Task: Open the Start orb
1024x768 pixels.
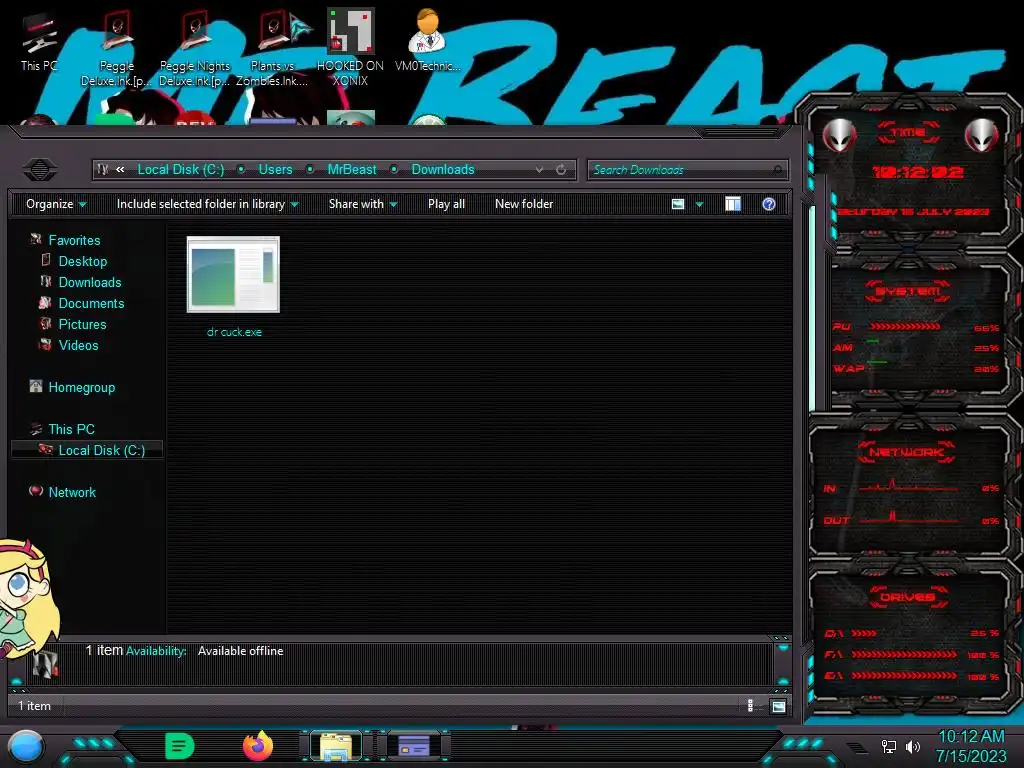Action: coord(26,746)
